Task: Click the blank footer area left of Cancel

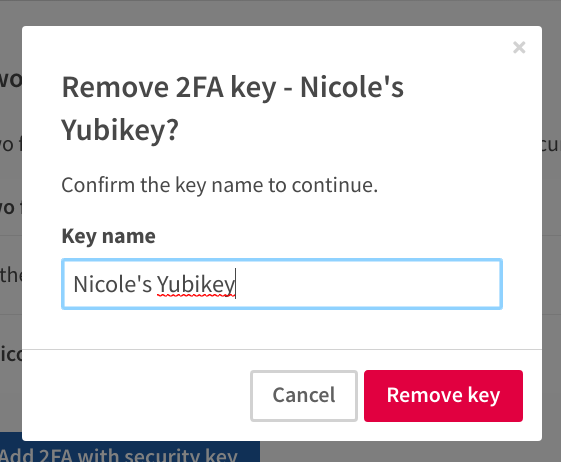Action: (136, 395)
